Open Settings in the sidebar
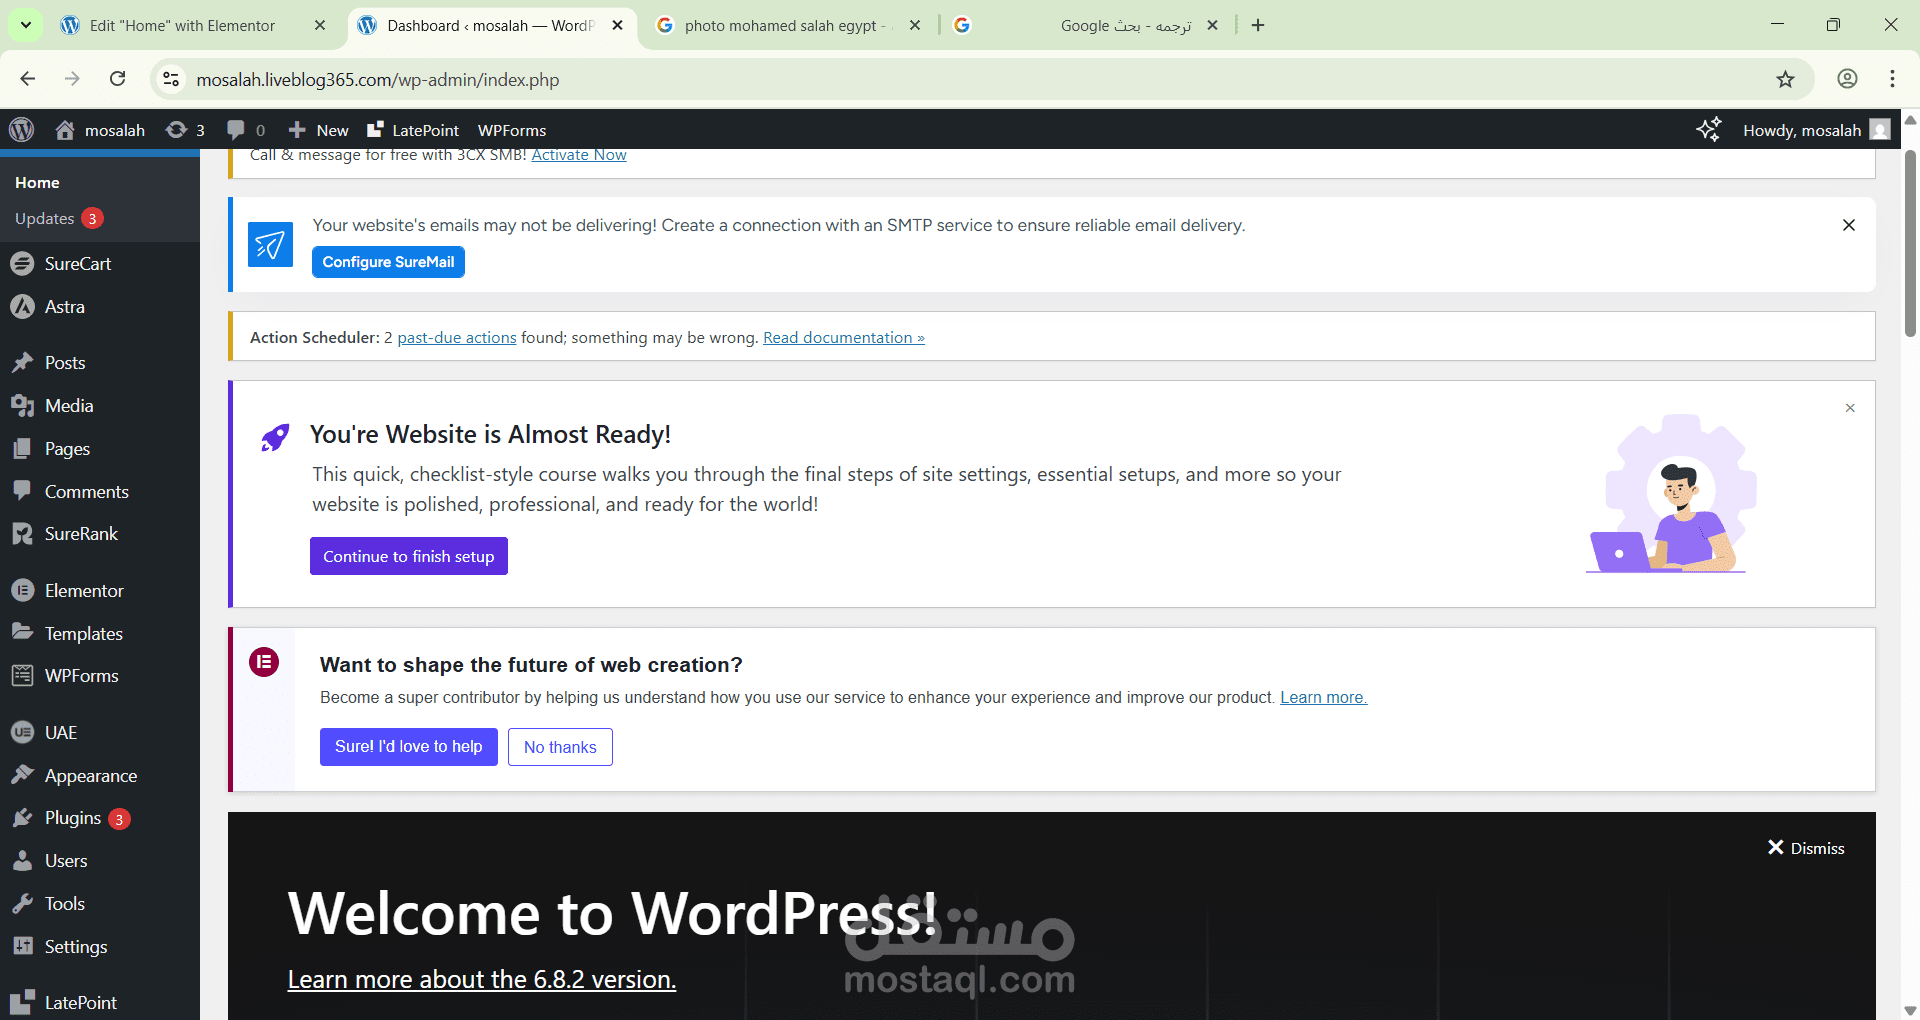Image resolution: width=1920 pixels, height=1020 pixels. (x=100, y=947)
